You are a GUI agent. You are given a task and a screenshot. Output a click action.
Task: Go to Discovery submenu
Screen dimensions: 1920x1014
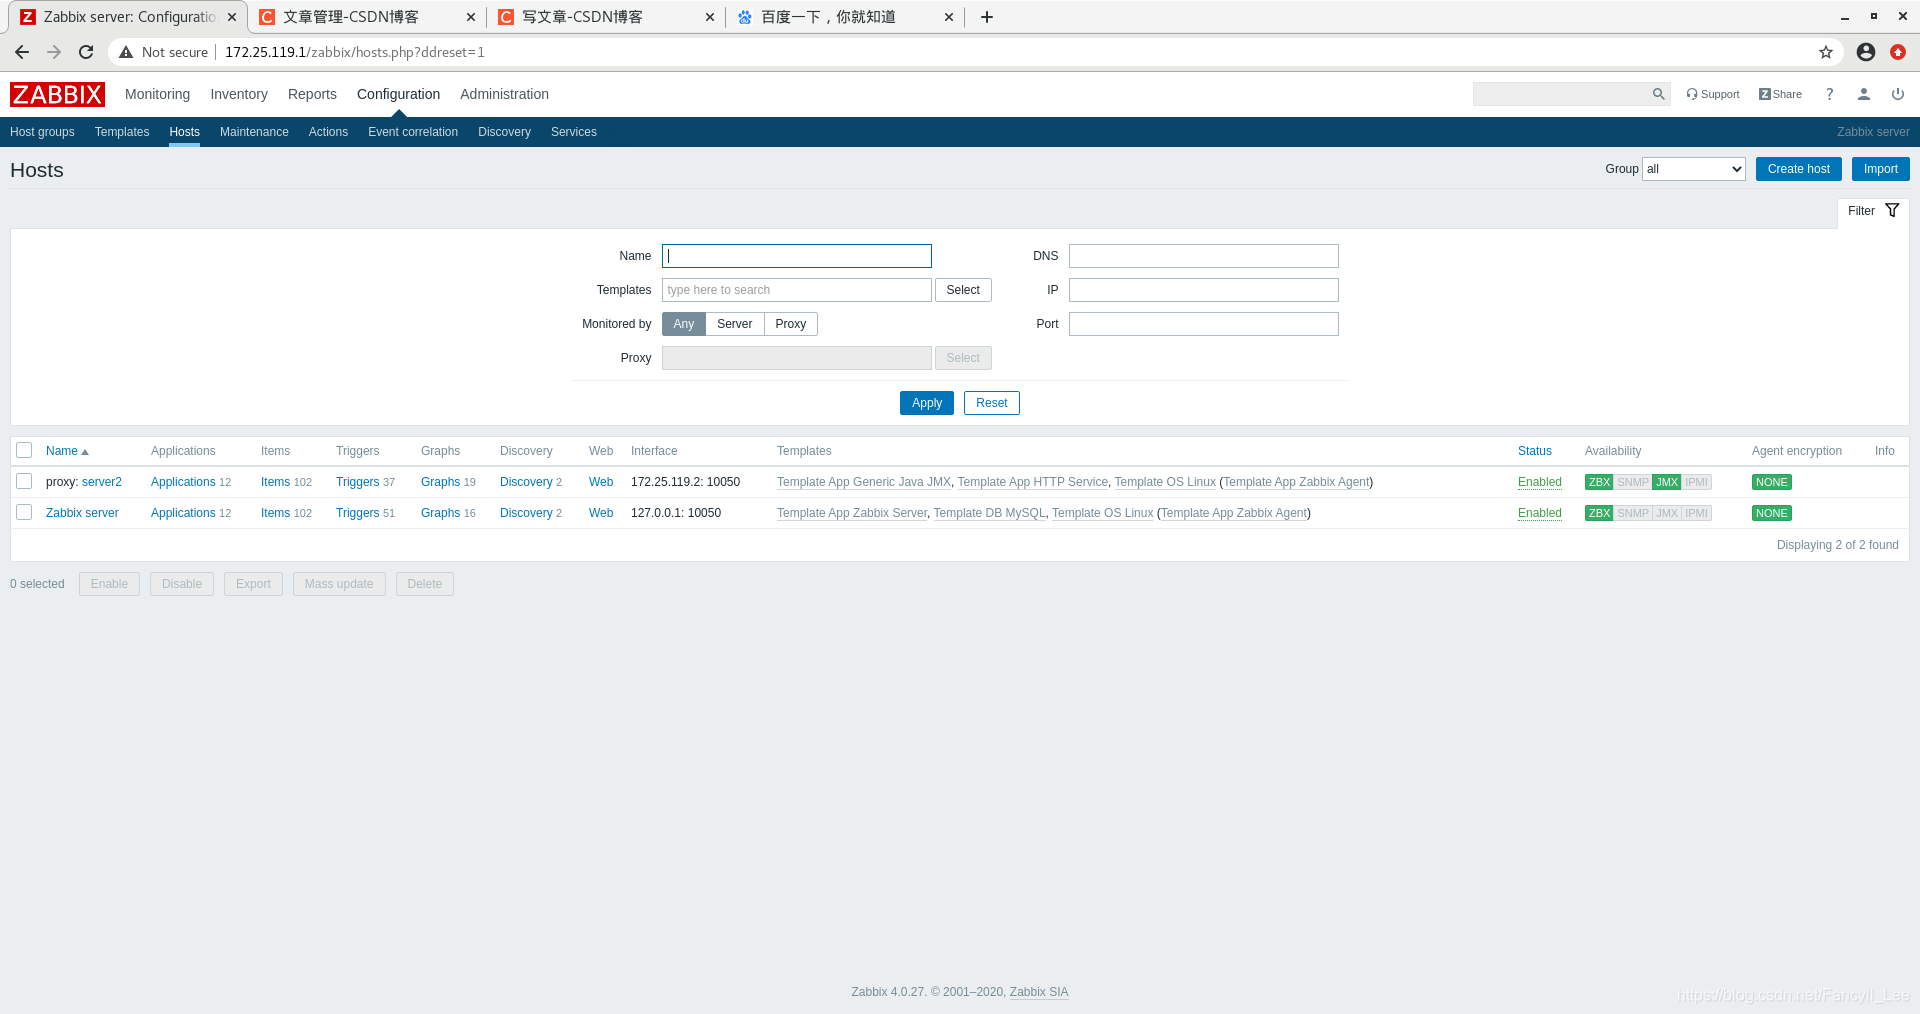click(x=504, y=132)
